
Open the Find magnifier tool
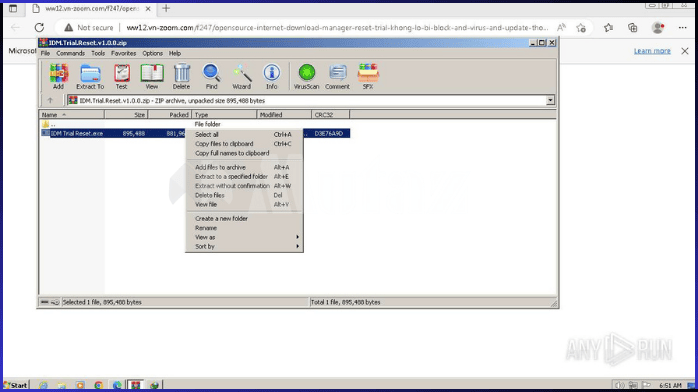[x=211, y=77]
